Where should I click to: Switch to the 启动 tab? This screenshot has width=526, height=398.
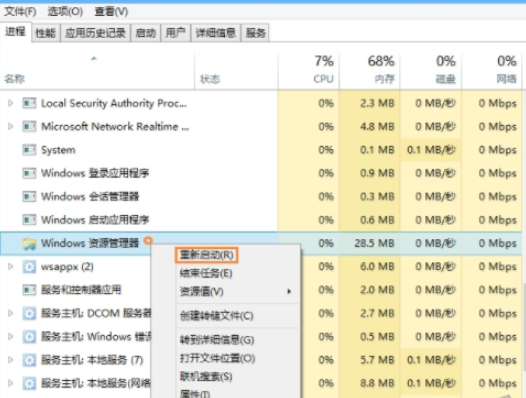click(x=146, y=33)
